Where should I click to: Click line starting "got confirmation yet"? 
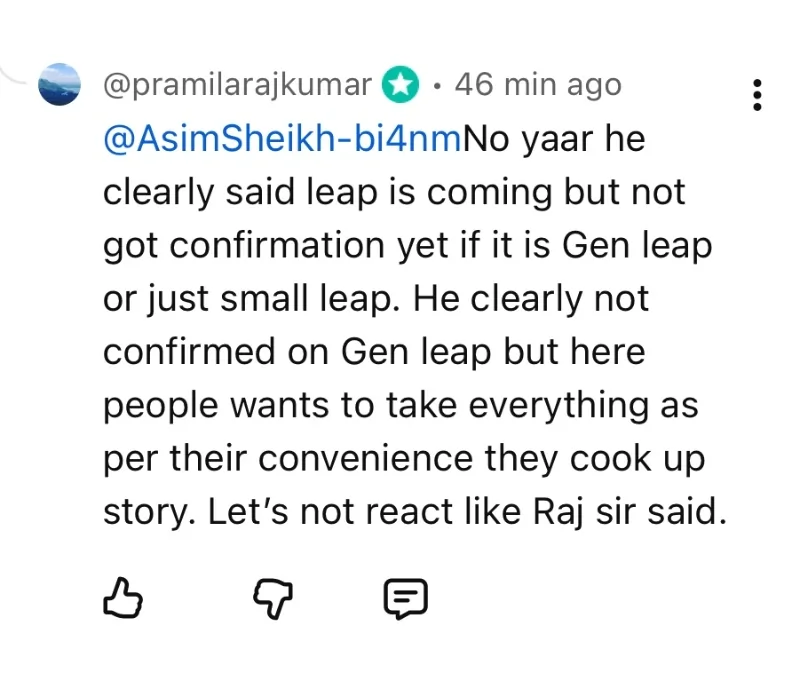pyautogui.click(x=407, y=245)
